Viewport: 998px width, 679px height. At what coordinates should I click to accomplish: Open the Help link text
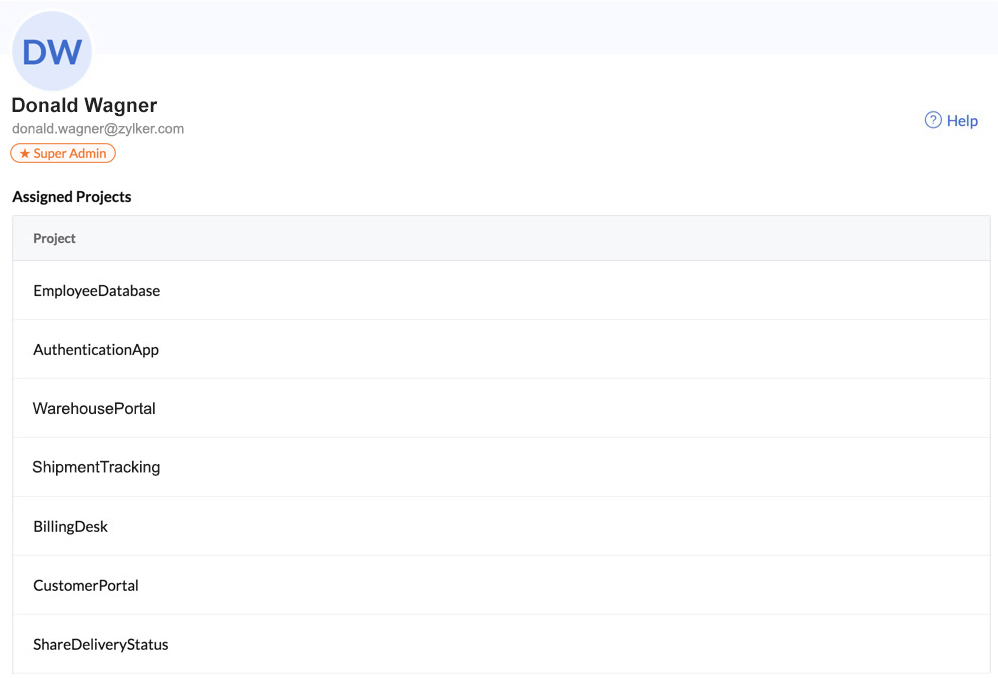[x=962, y=121]
